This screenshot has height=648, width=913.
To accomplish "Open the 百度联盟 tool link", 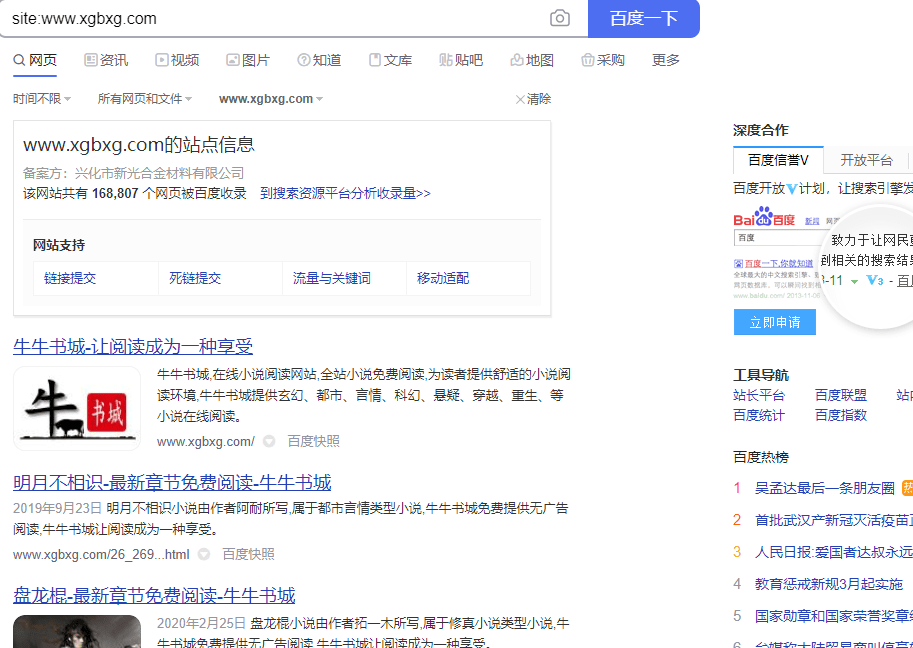I will tap(841, 395).
